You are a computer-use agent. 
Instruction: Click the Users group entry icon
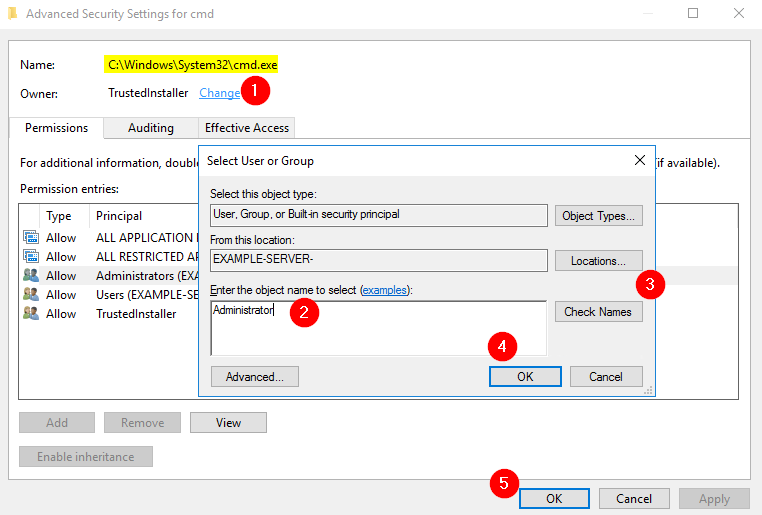pyautogui.click(x=31, y=295)
